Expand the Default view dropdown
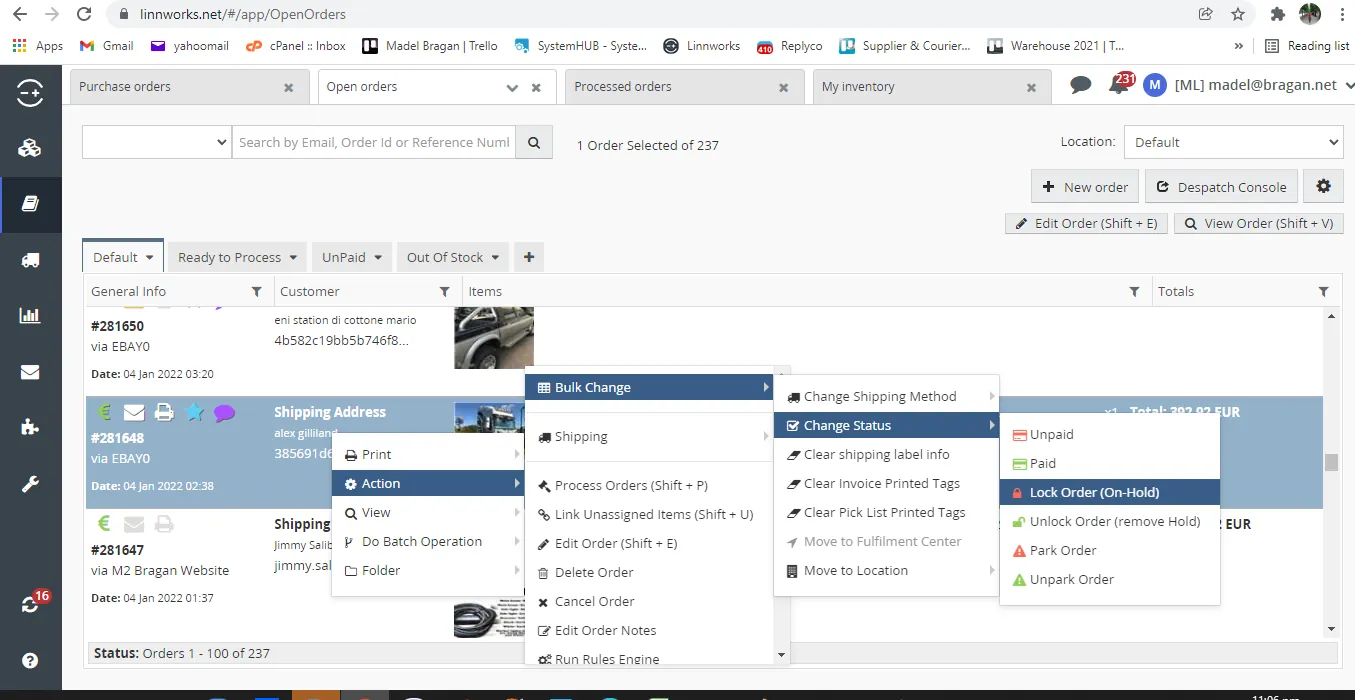Viewport: 1355px width, 700px height. pos(150,258)
